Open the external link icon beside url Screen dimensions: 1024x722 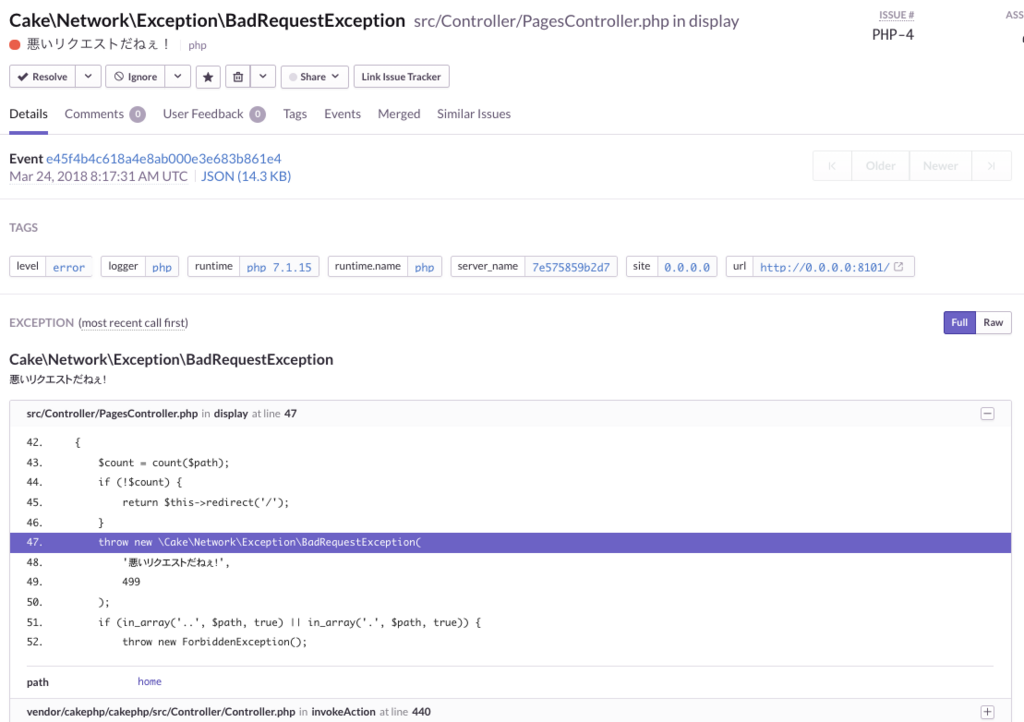coord(899,266)
